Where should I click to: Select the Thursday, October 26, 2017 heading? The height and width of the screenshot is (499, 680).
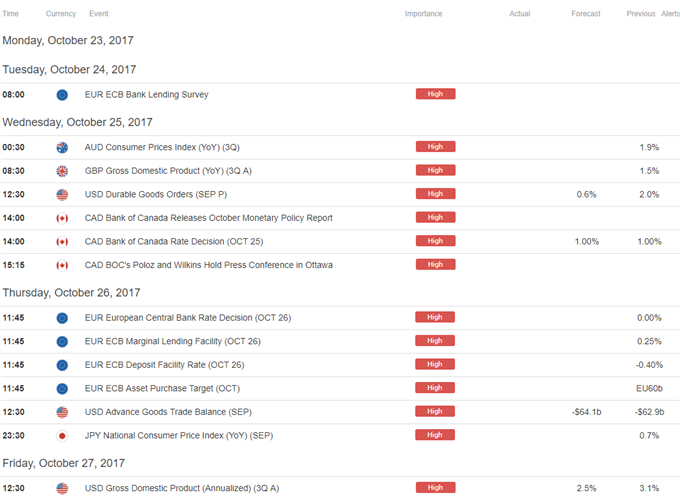[x=72, y=293]
